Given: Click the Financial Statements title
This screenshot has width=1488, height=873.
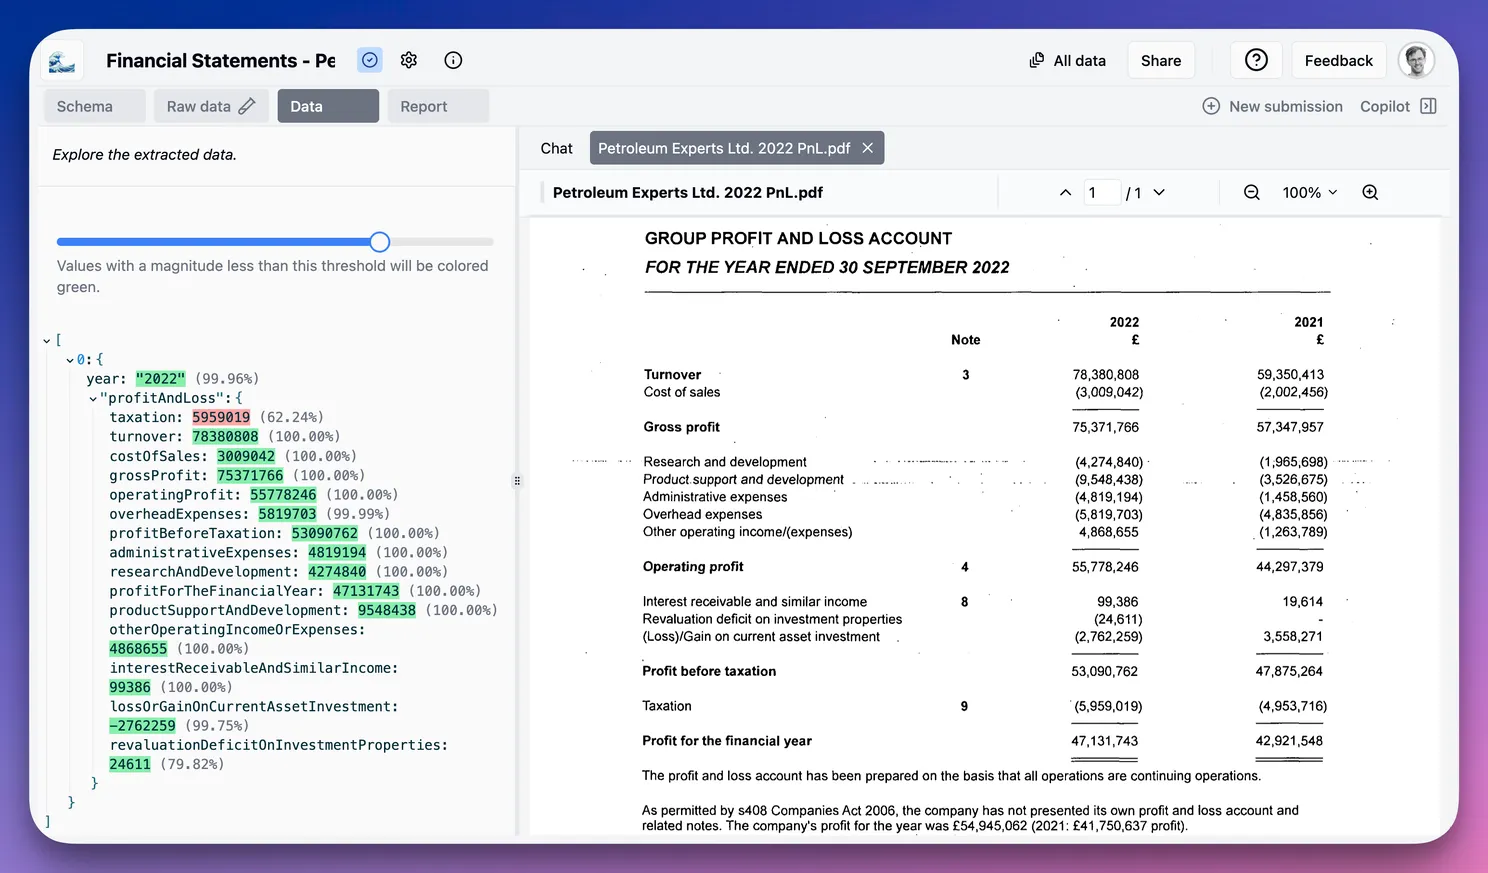Looking at the screenshot, I should [x=221, y=60].
